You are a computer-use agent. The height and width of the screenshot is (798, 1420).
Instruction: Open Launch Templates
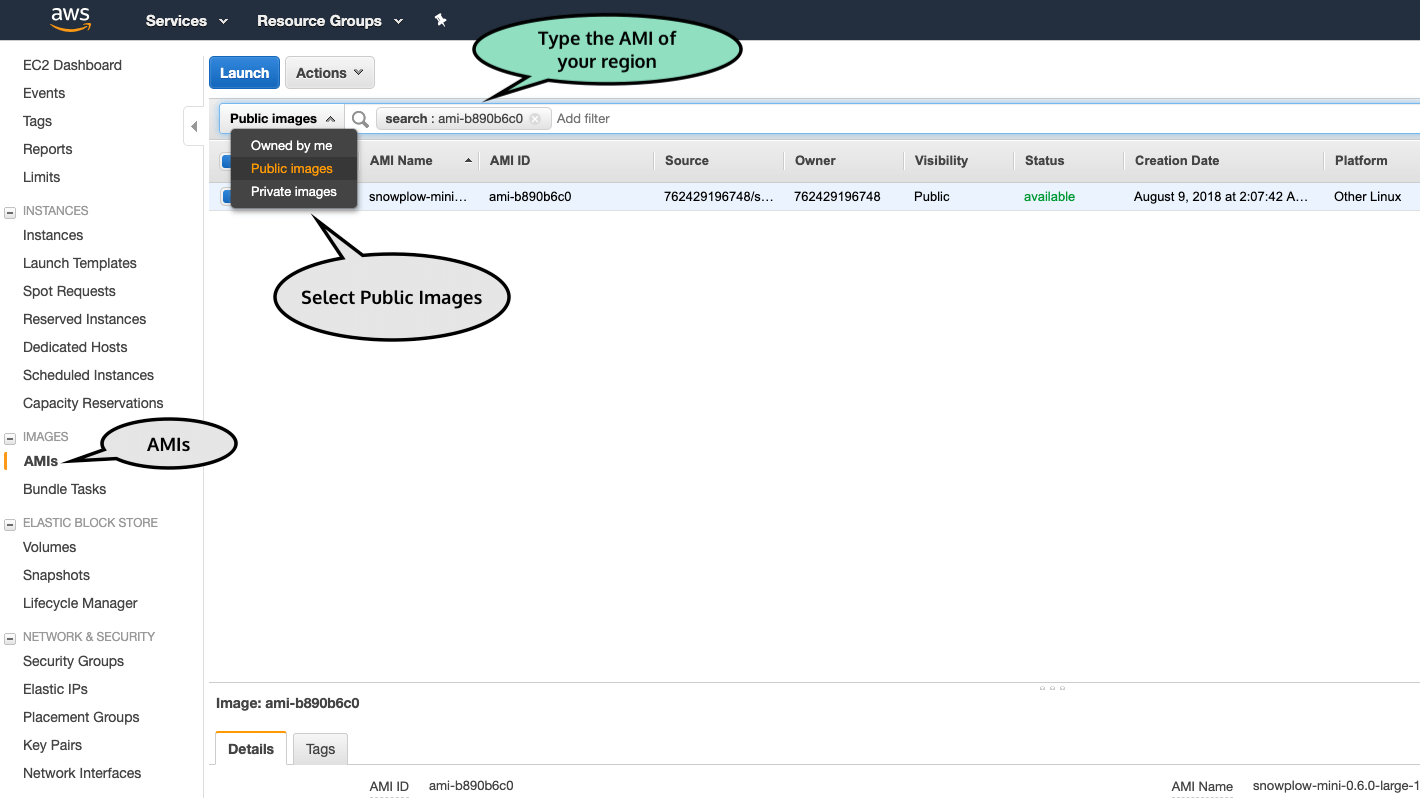(80, 263)
